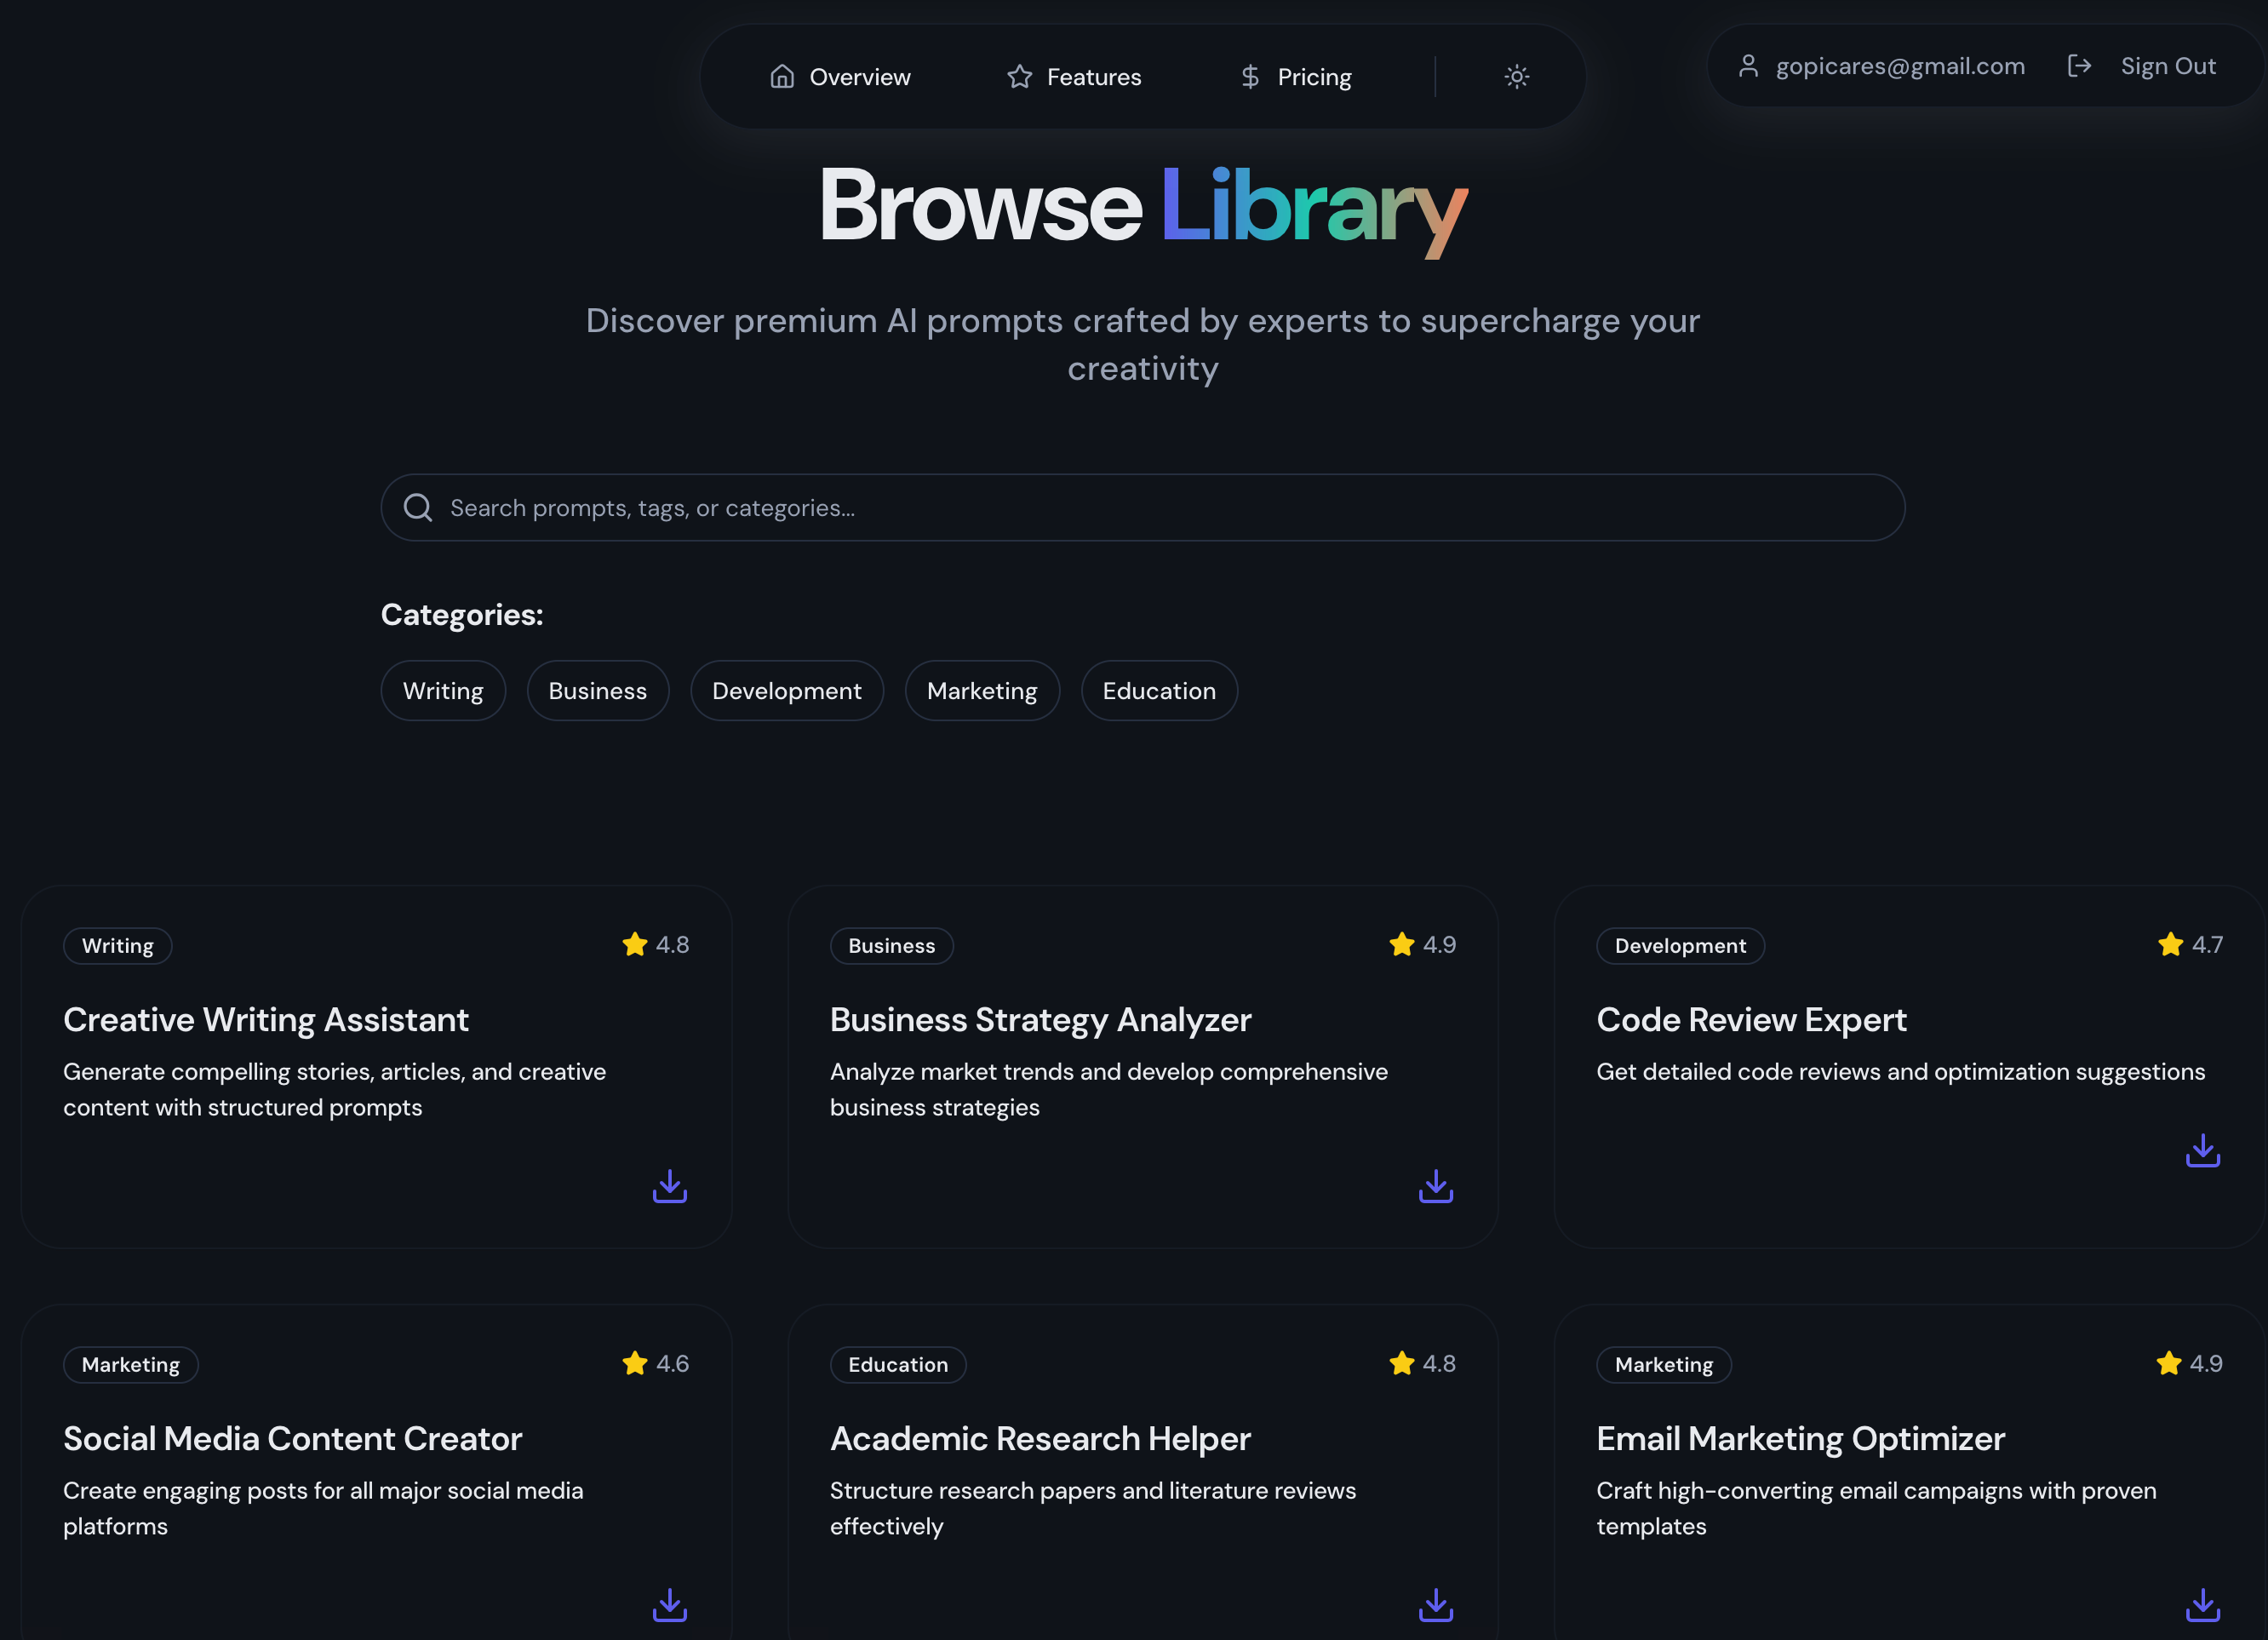Click the star rating on Creative Writing Assistant

(655, 944)
